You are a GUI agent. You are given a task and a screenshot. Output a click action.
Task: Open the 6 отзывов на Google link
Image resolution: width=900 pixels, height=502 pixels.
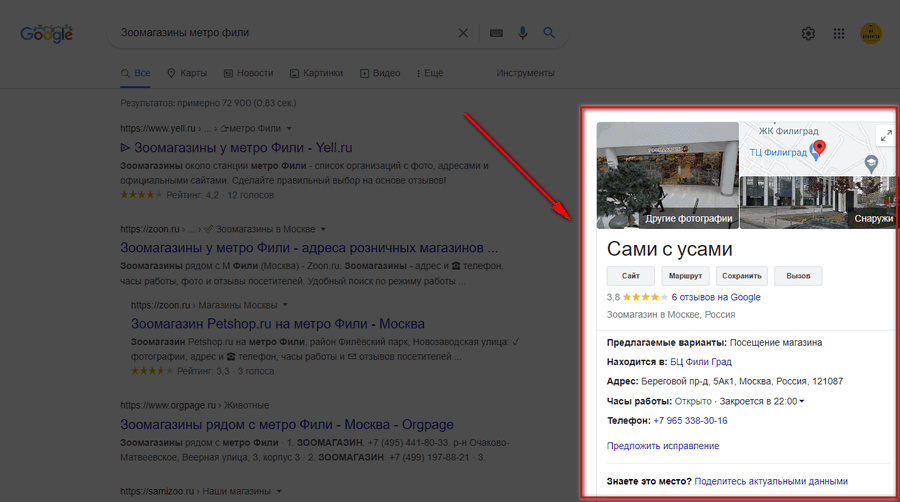point(716,297)
